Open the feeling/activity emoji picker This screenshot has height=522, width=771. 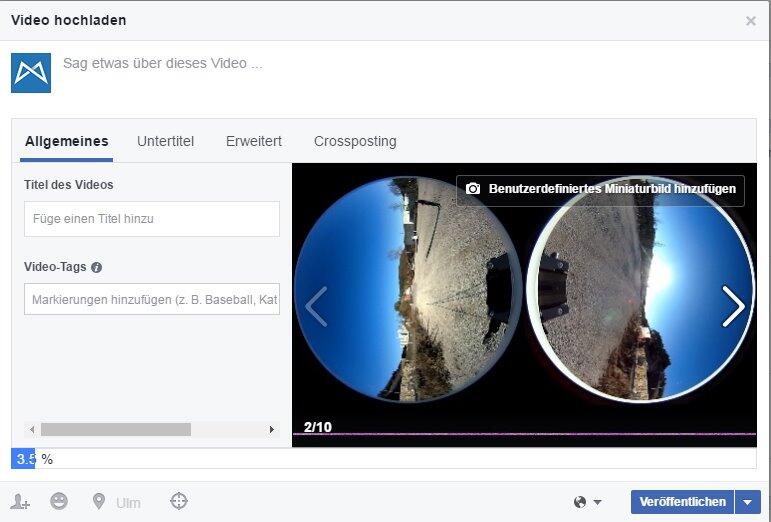click(x=59, y=501)
